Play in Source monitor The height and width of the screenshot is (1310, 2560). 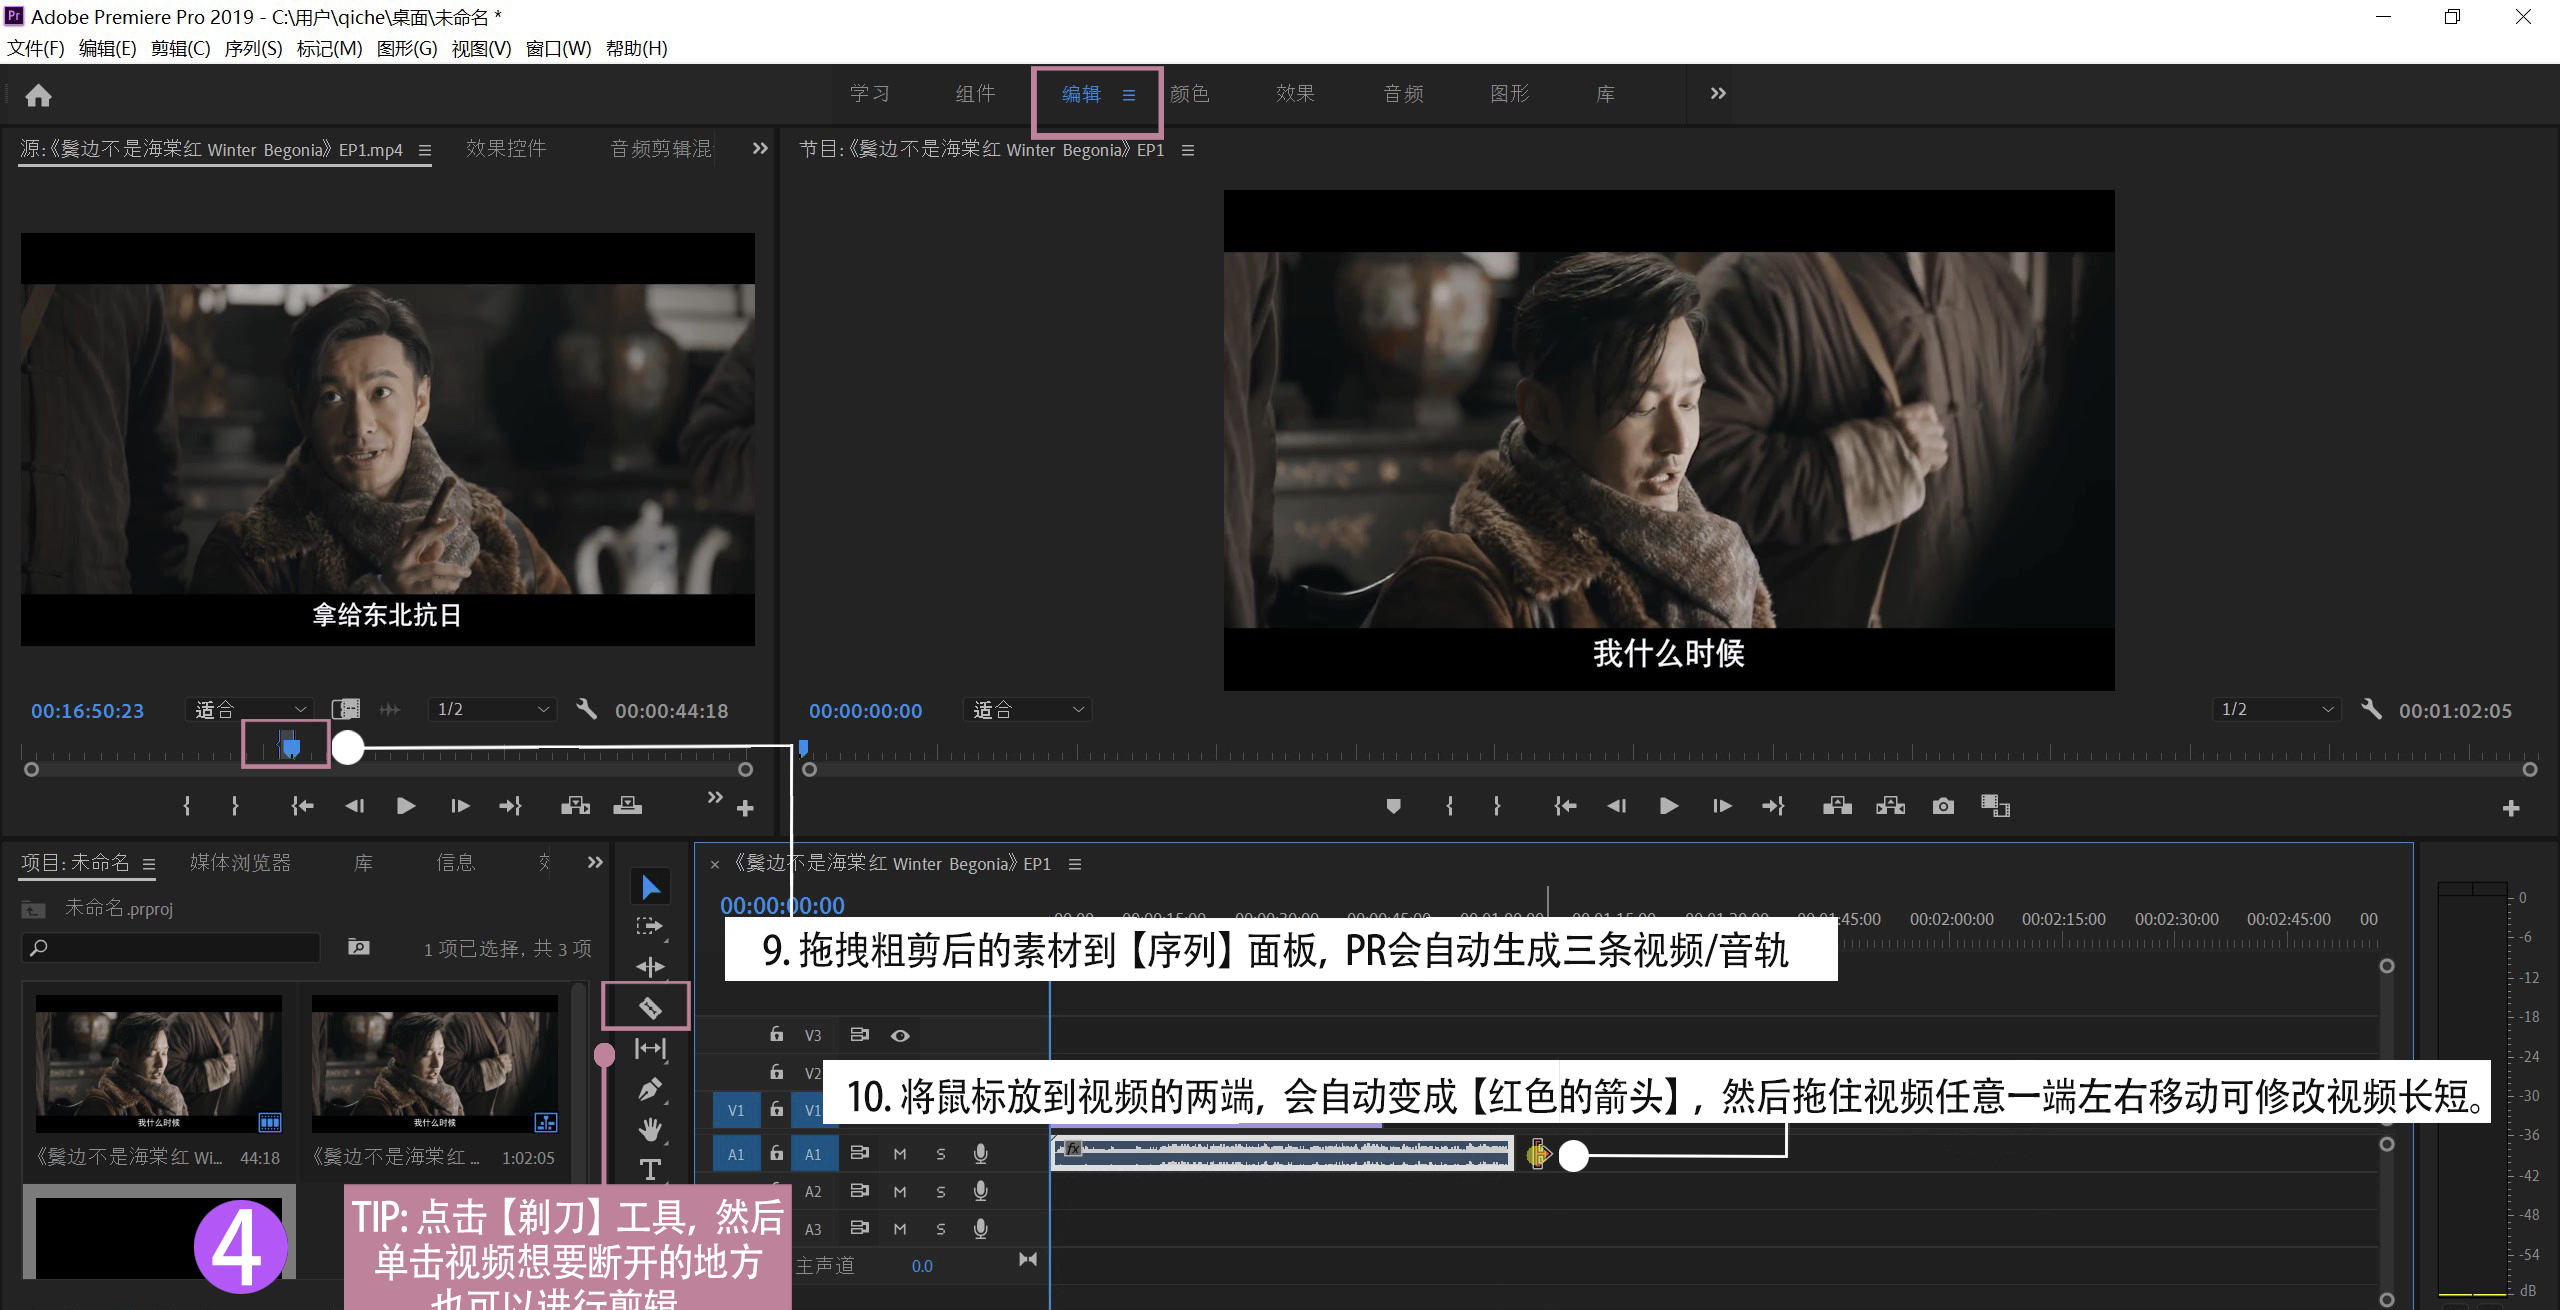tap(406, 806)
